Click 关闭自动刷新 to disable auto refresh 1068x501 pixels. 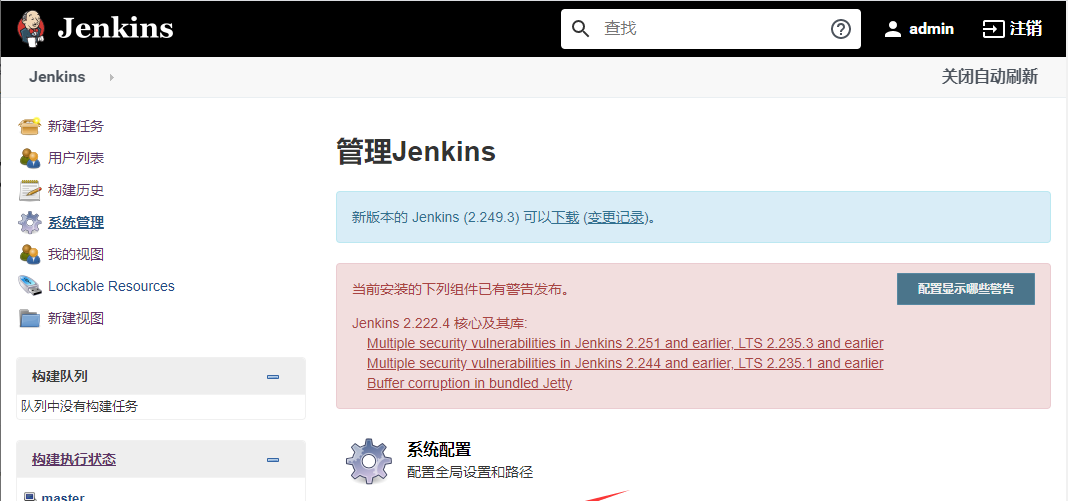pos(989,76)
